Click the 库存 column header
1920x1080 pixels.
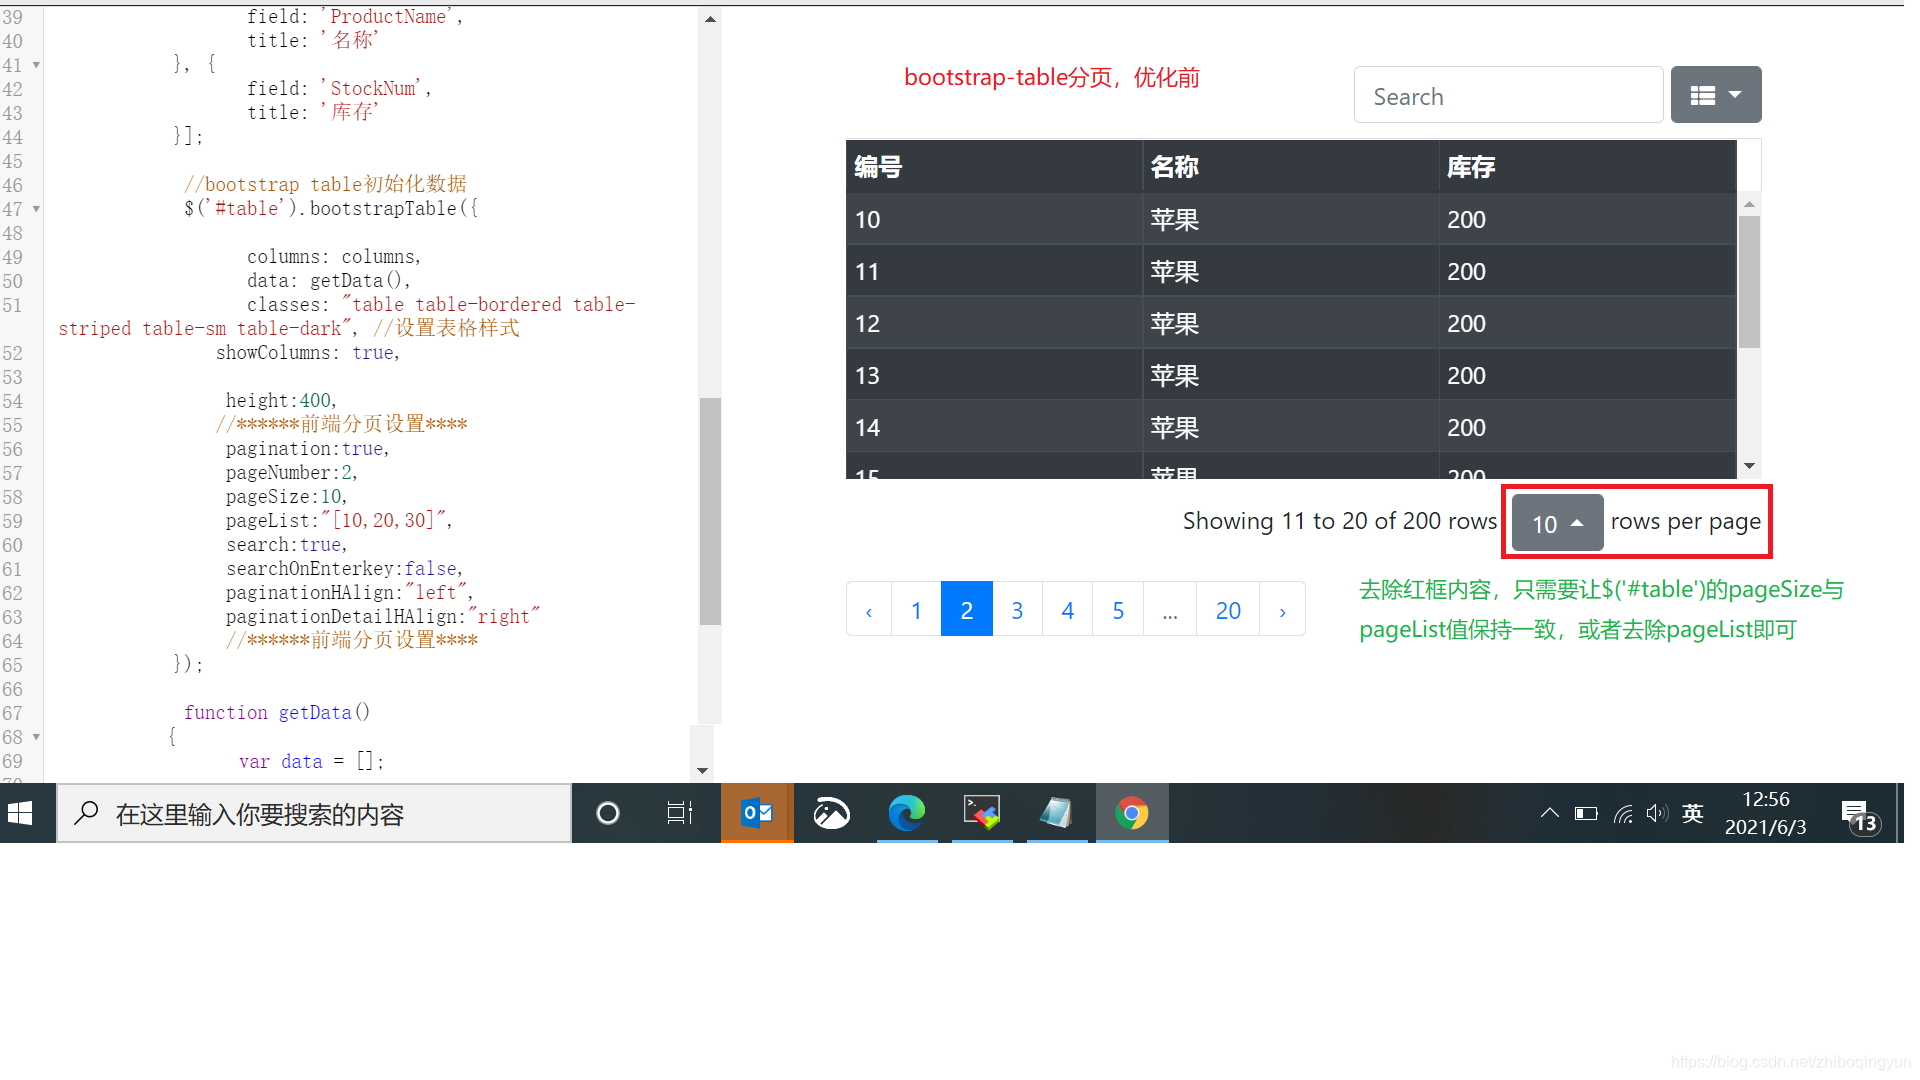point(1587,166)
